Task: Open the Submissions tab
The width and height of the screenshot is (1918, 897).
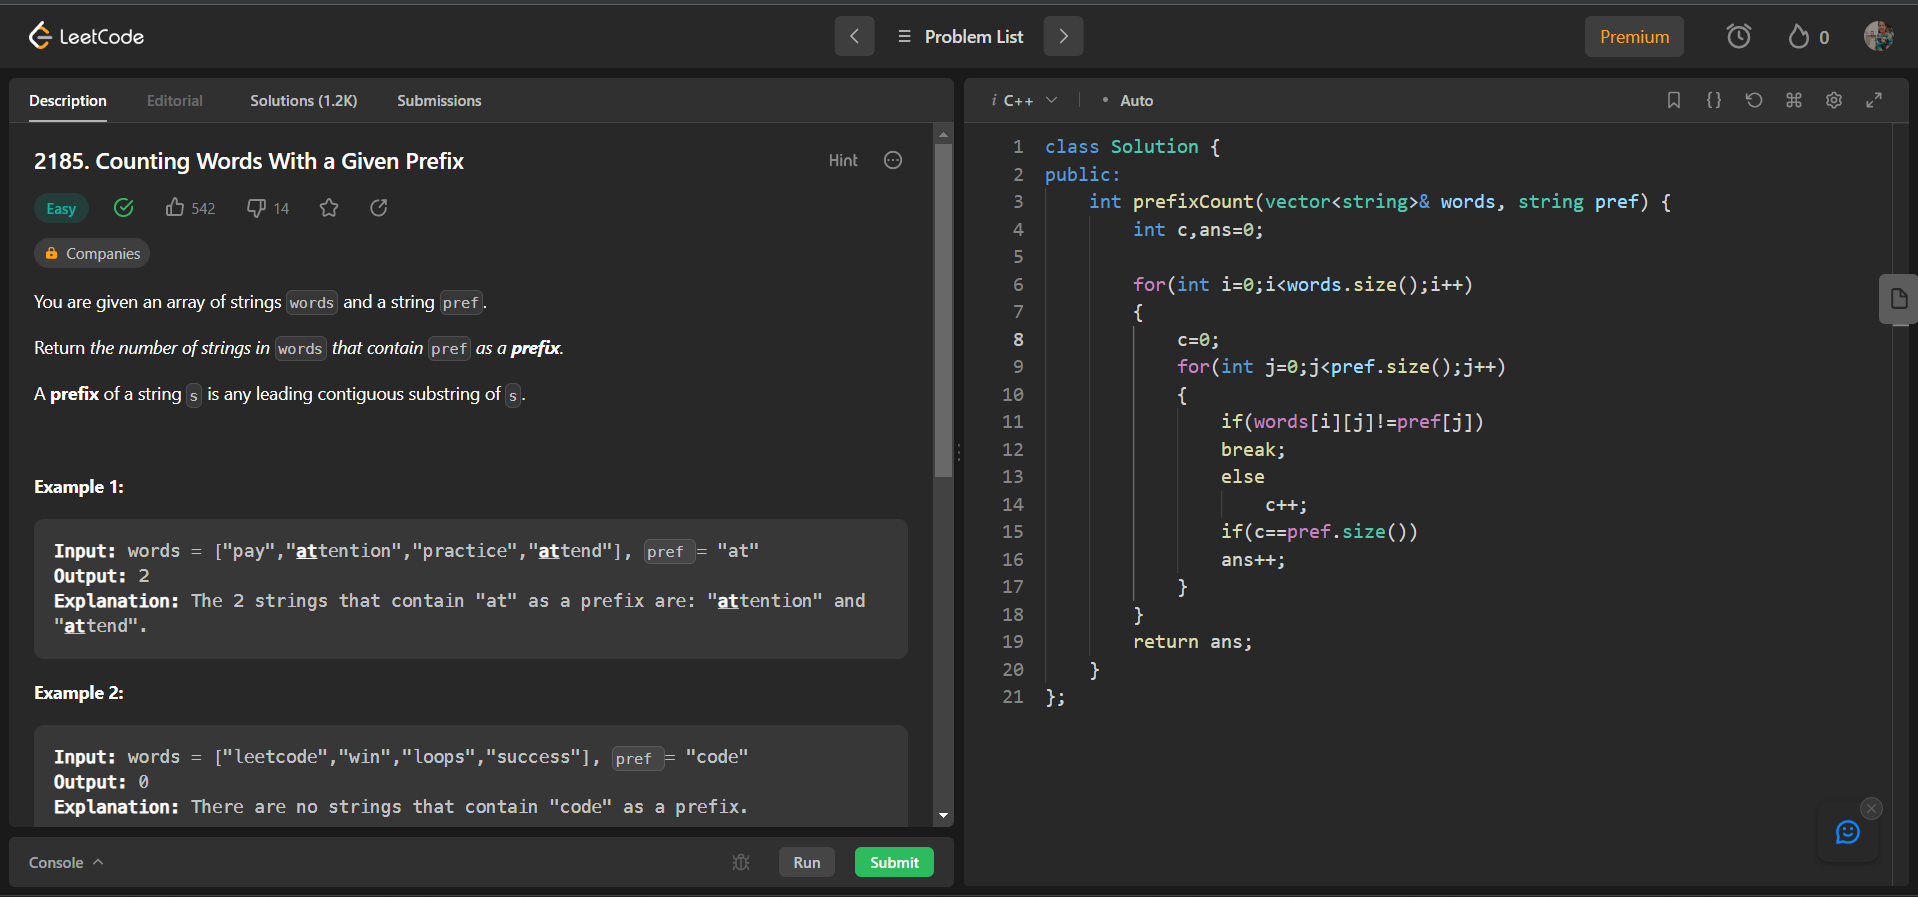Action: pos(439,101)
